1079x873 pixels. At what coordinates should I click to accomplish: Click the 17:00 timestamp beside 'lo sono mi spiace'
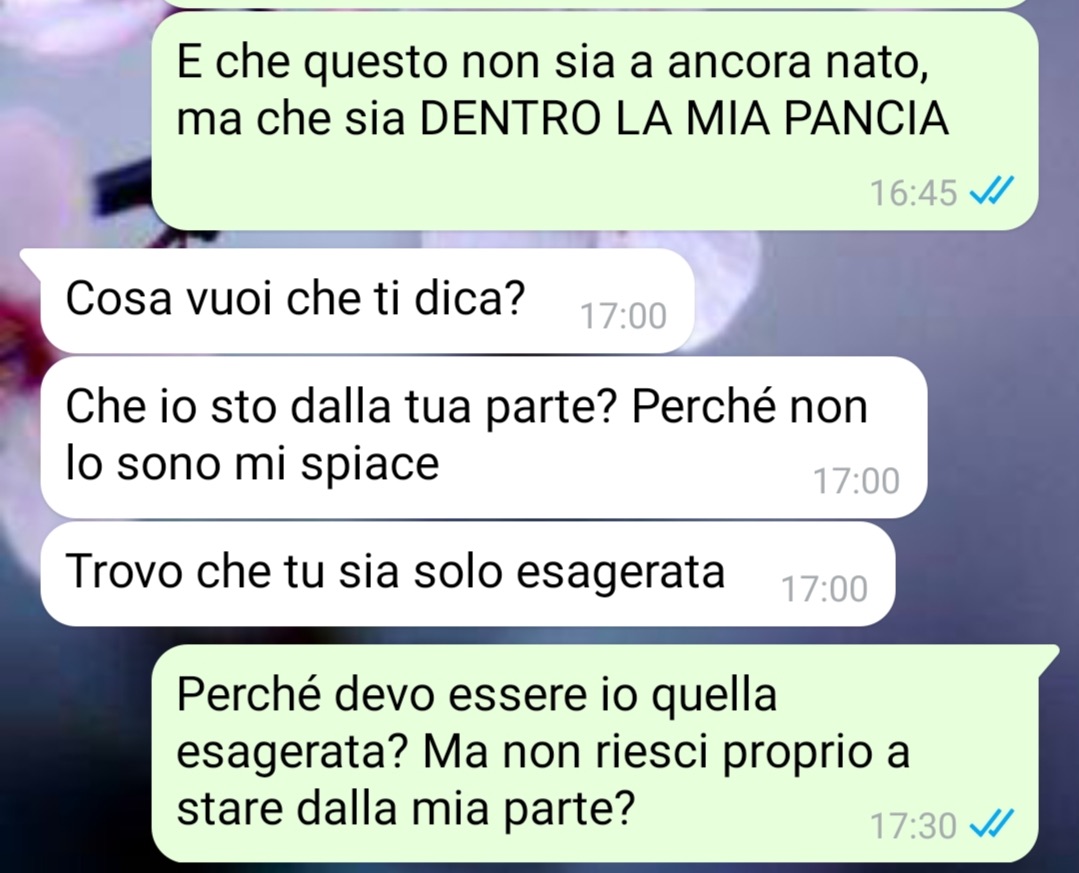coord(857,481)
